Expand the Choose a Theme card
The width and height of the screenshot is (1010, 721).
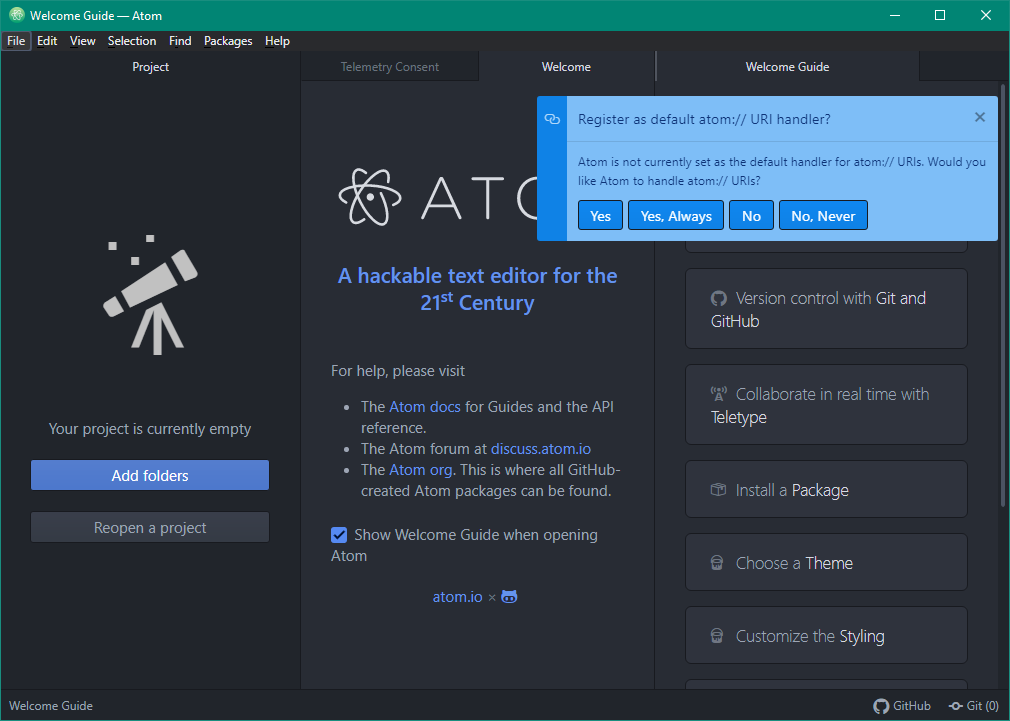[x=826, y=562]
